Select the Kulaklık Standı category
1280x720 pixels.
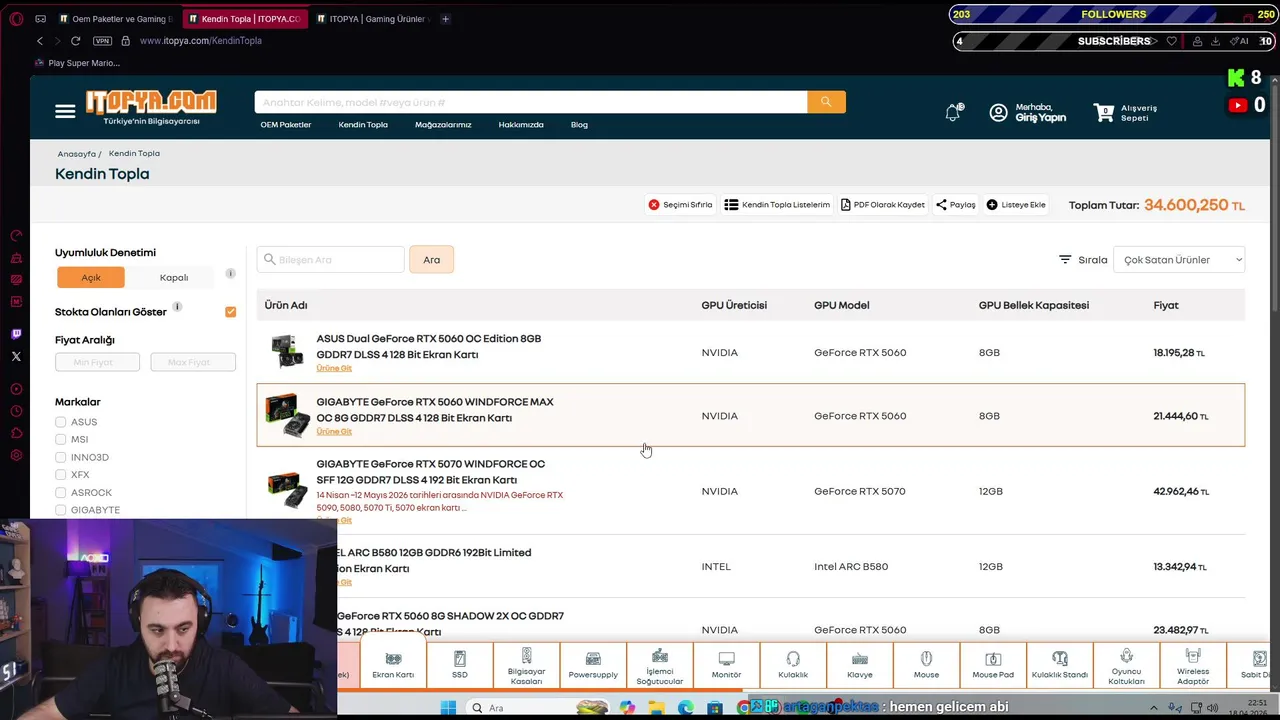pos(1060,665)
